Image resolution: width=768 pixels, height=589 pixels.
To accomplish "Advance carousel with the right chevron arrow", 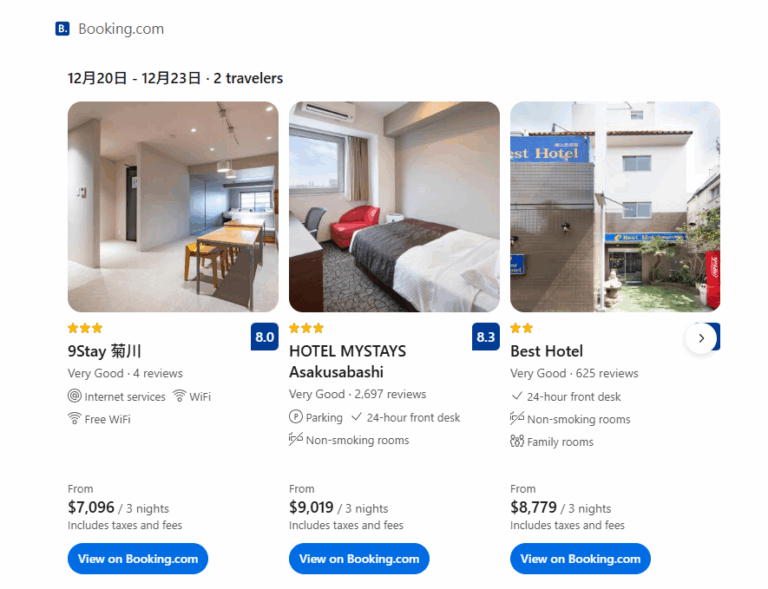I will tap(701, 338).
